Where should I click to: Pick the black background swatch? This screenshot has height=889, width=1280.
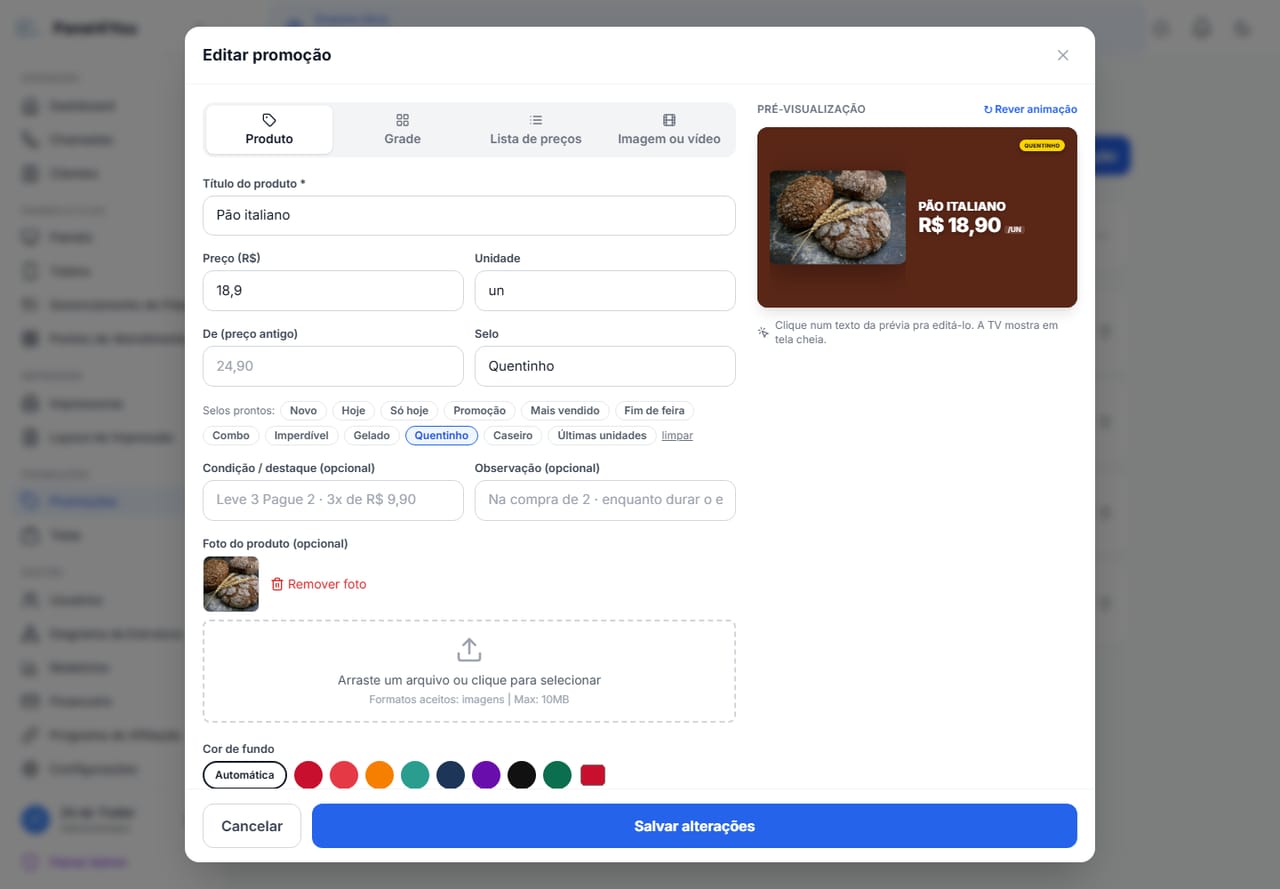pyautogui.click(x=521, y=775)
